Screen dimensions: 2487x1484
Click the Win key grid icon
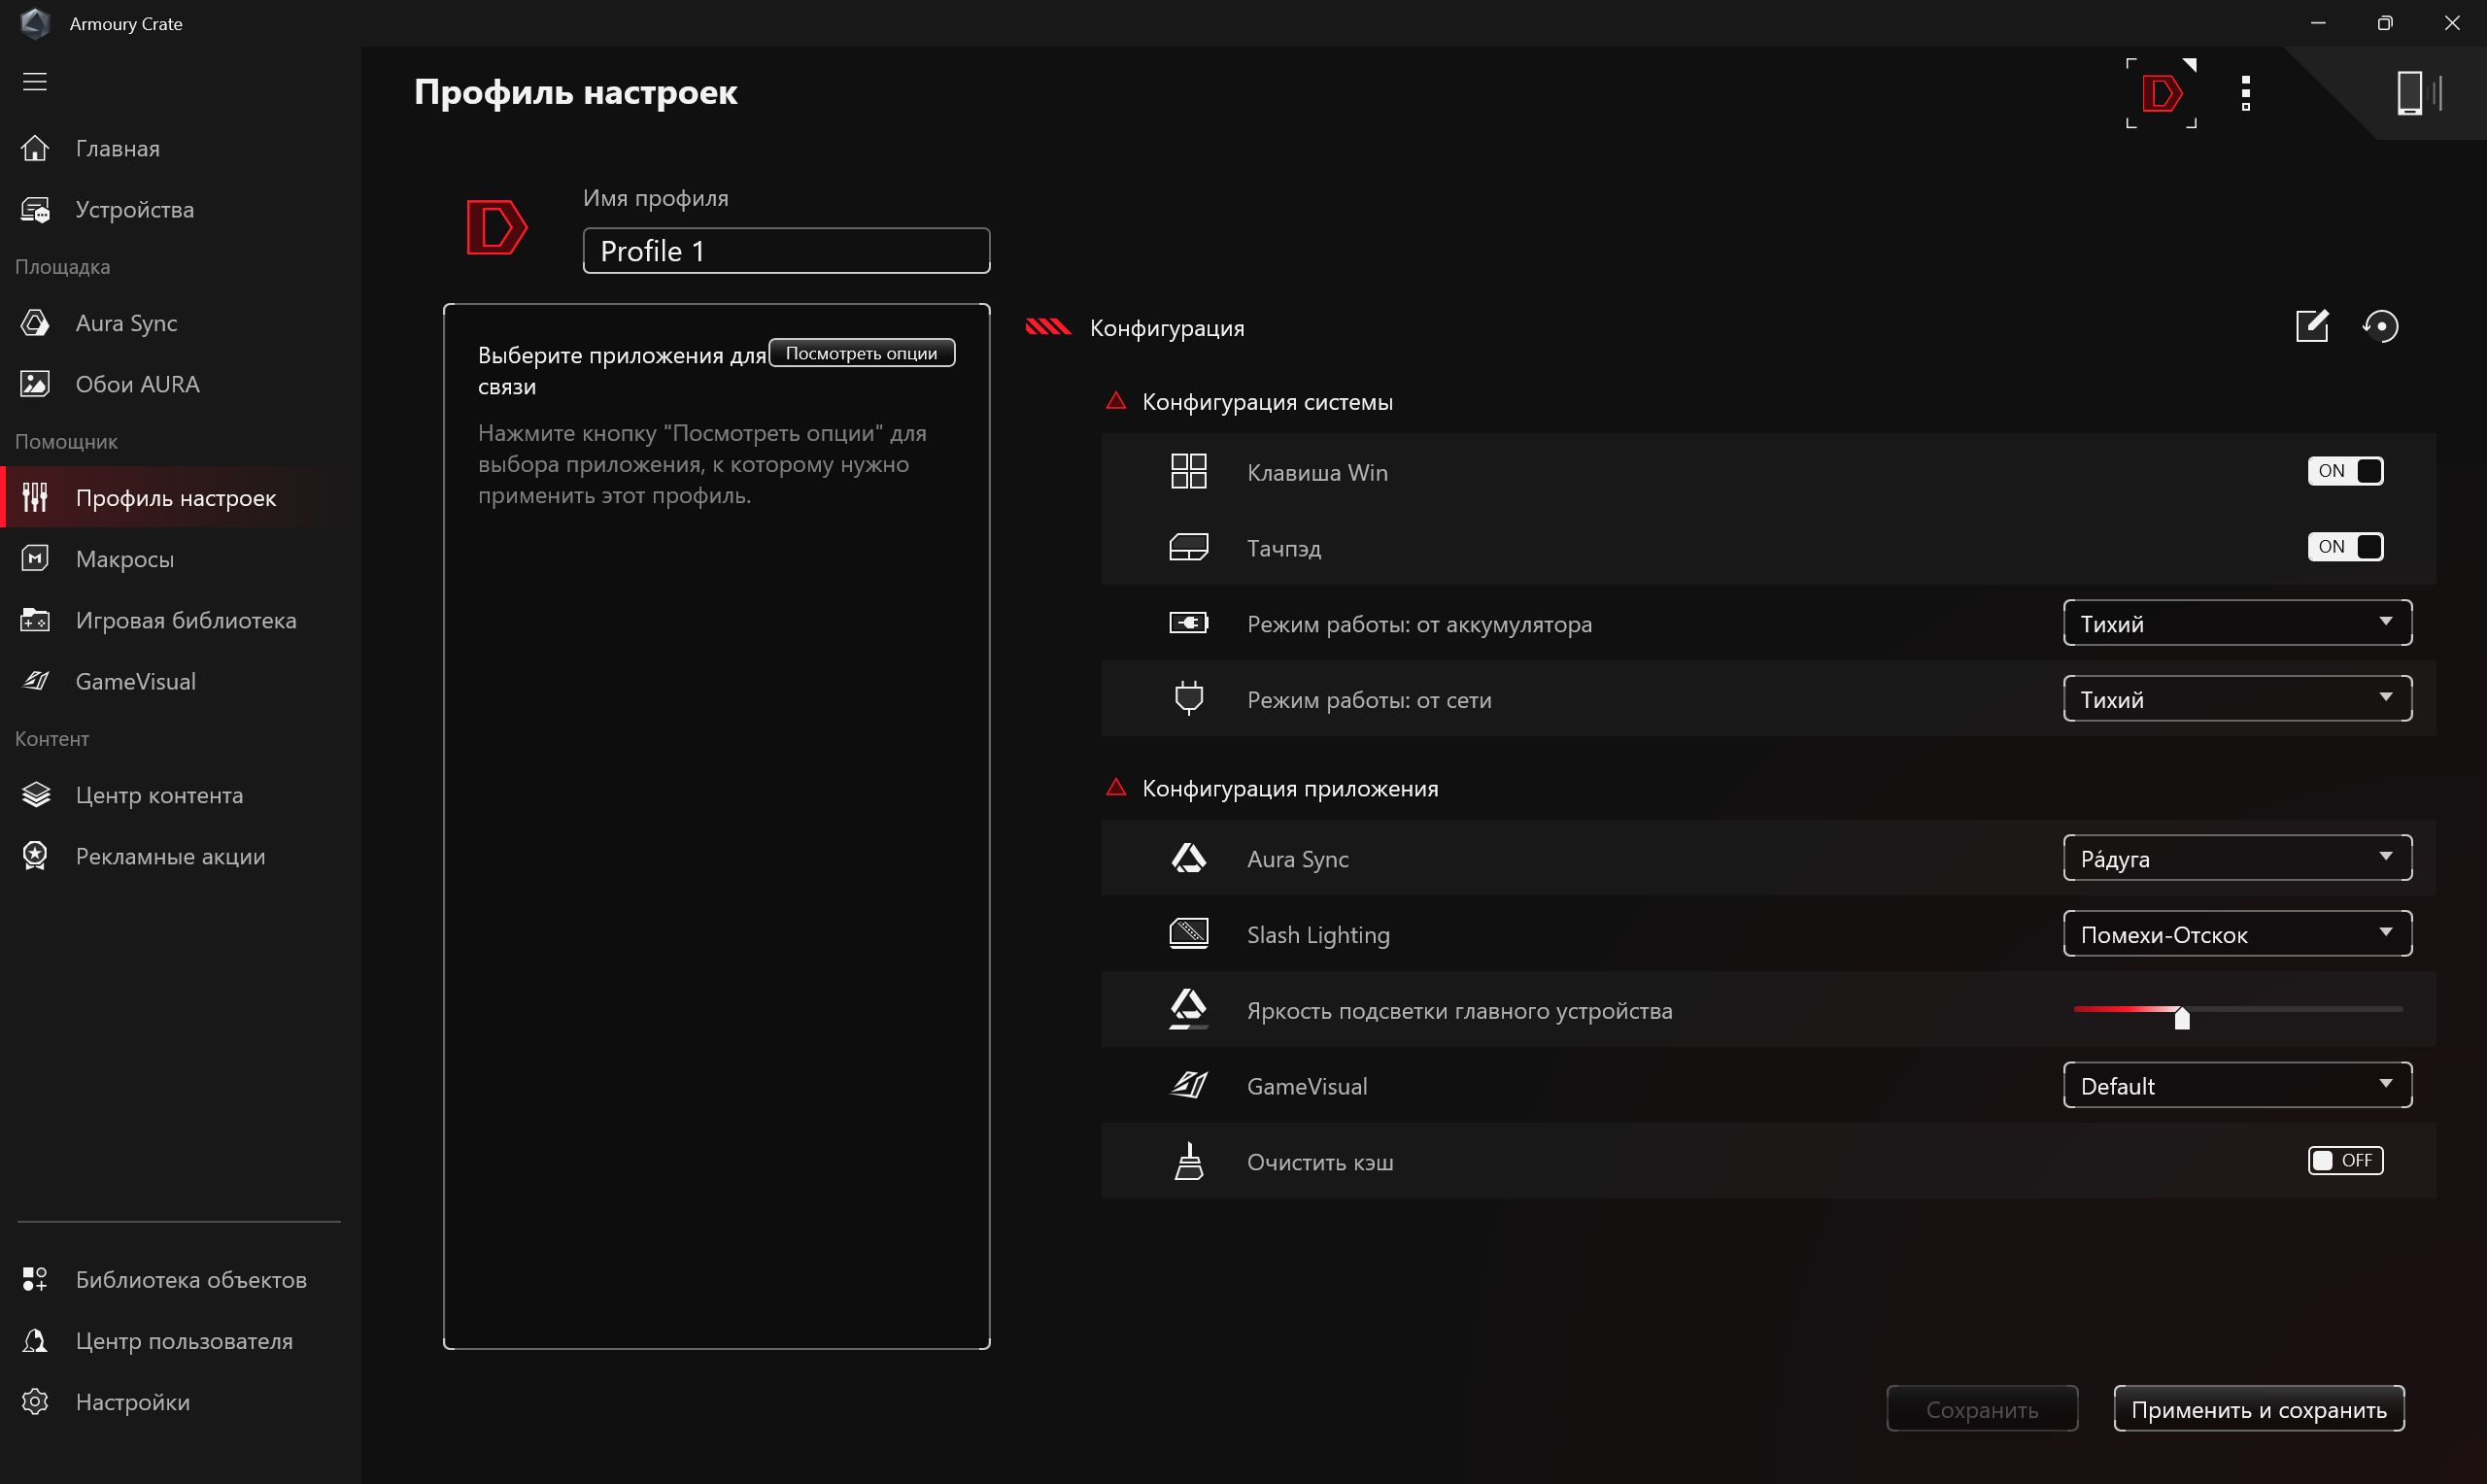point(1189,471)
